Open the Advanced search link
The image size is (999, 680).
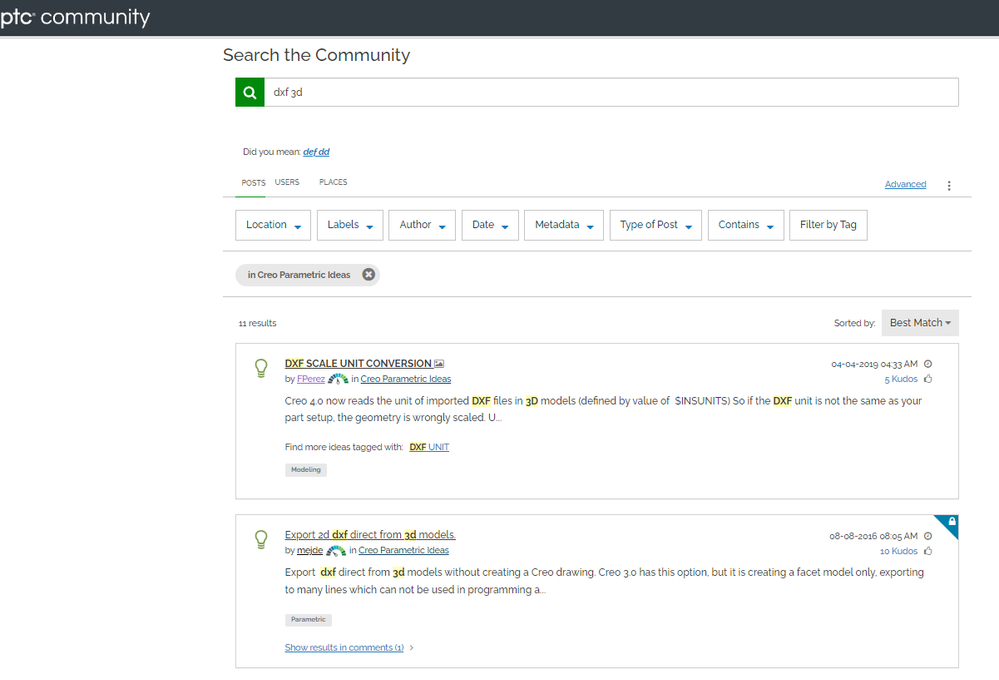tap(905, 184)
